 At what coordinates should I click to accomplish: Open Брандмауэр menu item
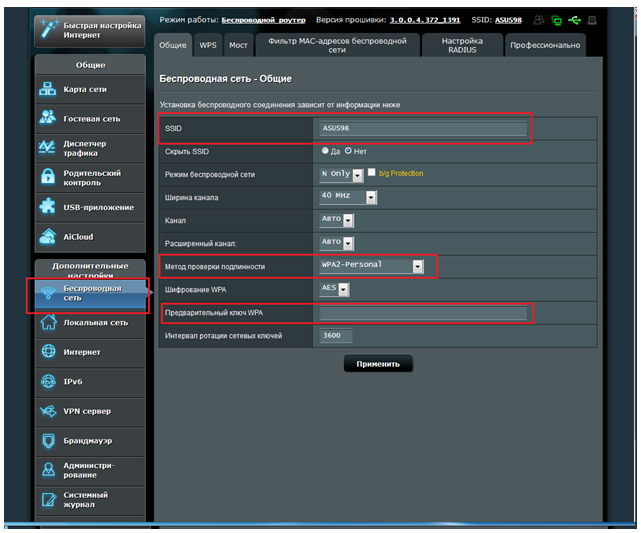90,441
